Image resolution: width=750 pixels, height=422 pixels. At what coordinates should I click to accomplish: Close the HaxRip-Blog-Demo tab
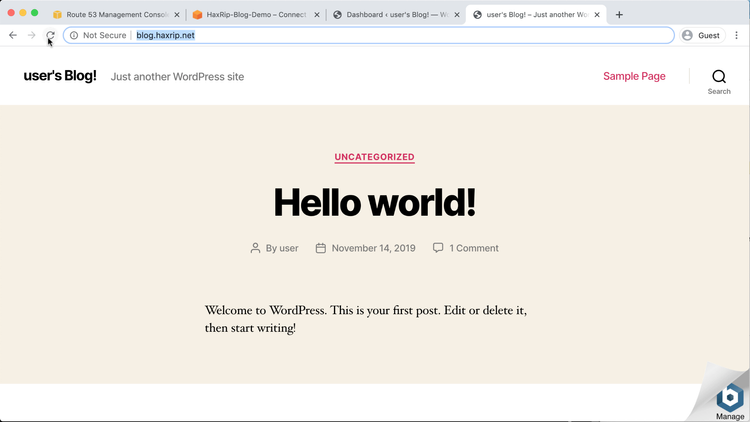[317, 15]
